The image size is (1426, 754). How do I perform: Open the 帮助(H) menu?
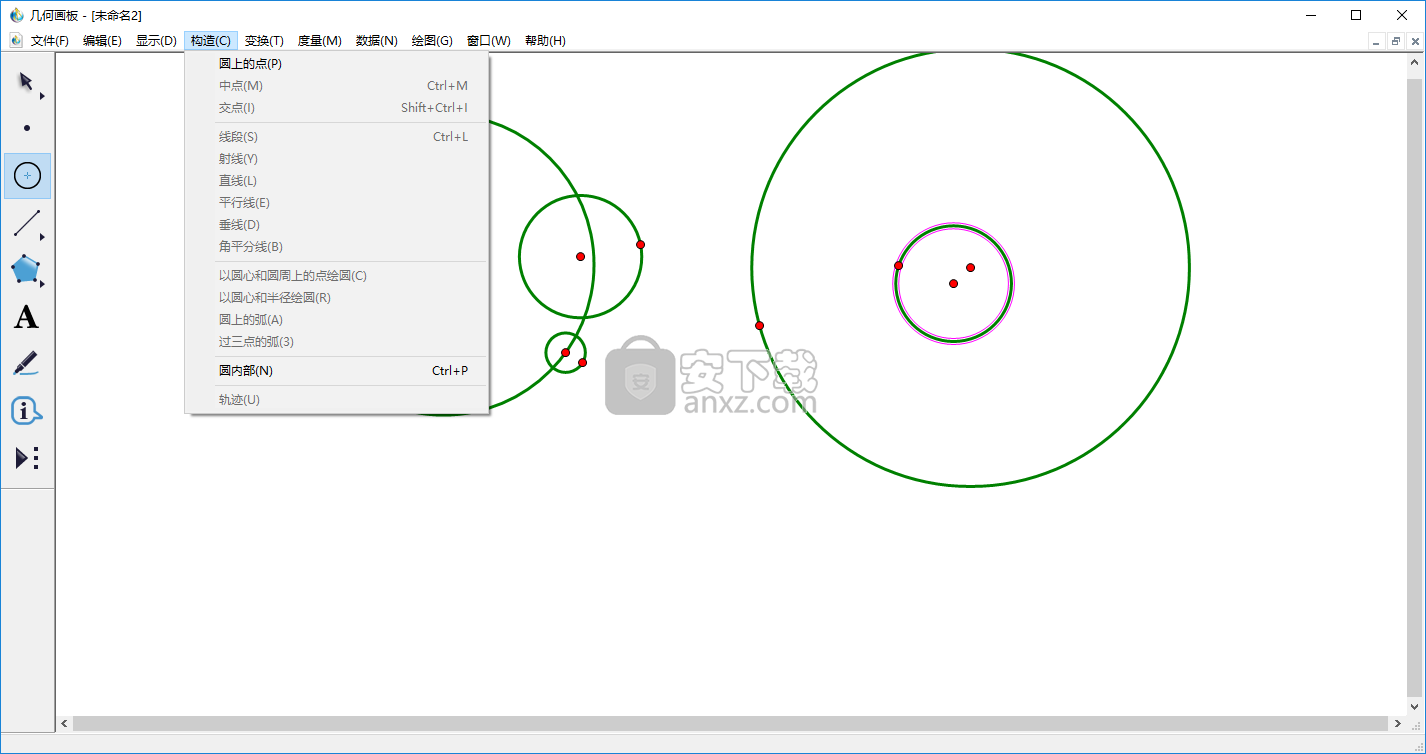545,41
